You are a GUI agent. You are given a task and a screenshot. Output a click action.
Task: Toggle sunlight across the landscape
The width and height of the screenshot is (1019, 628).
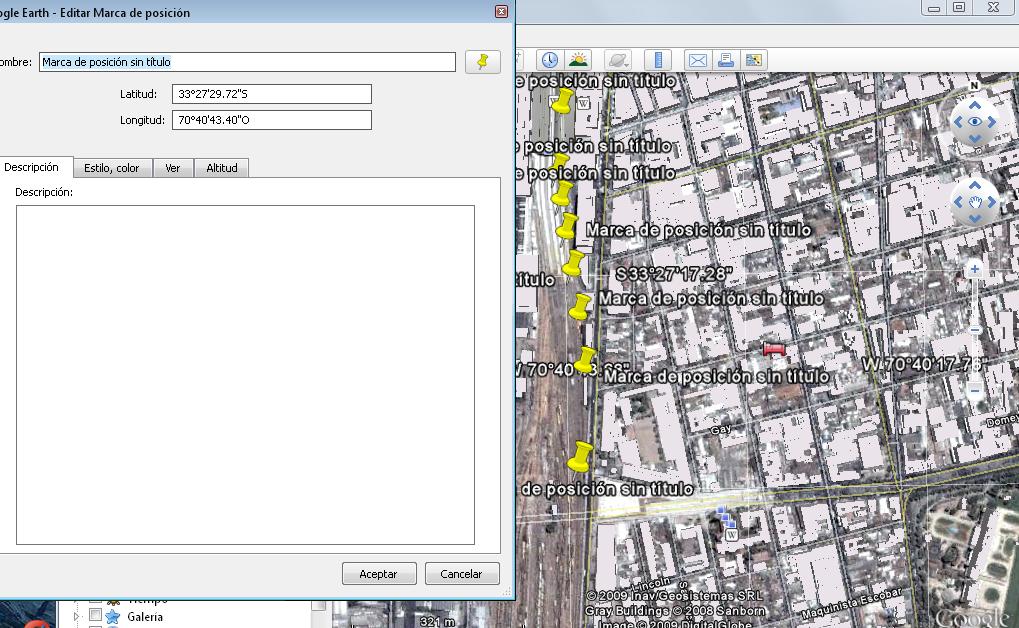point(578,60)
